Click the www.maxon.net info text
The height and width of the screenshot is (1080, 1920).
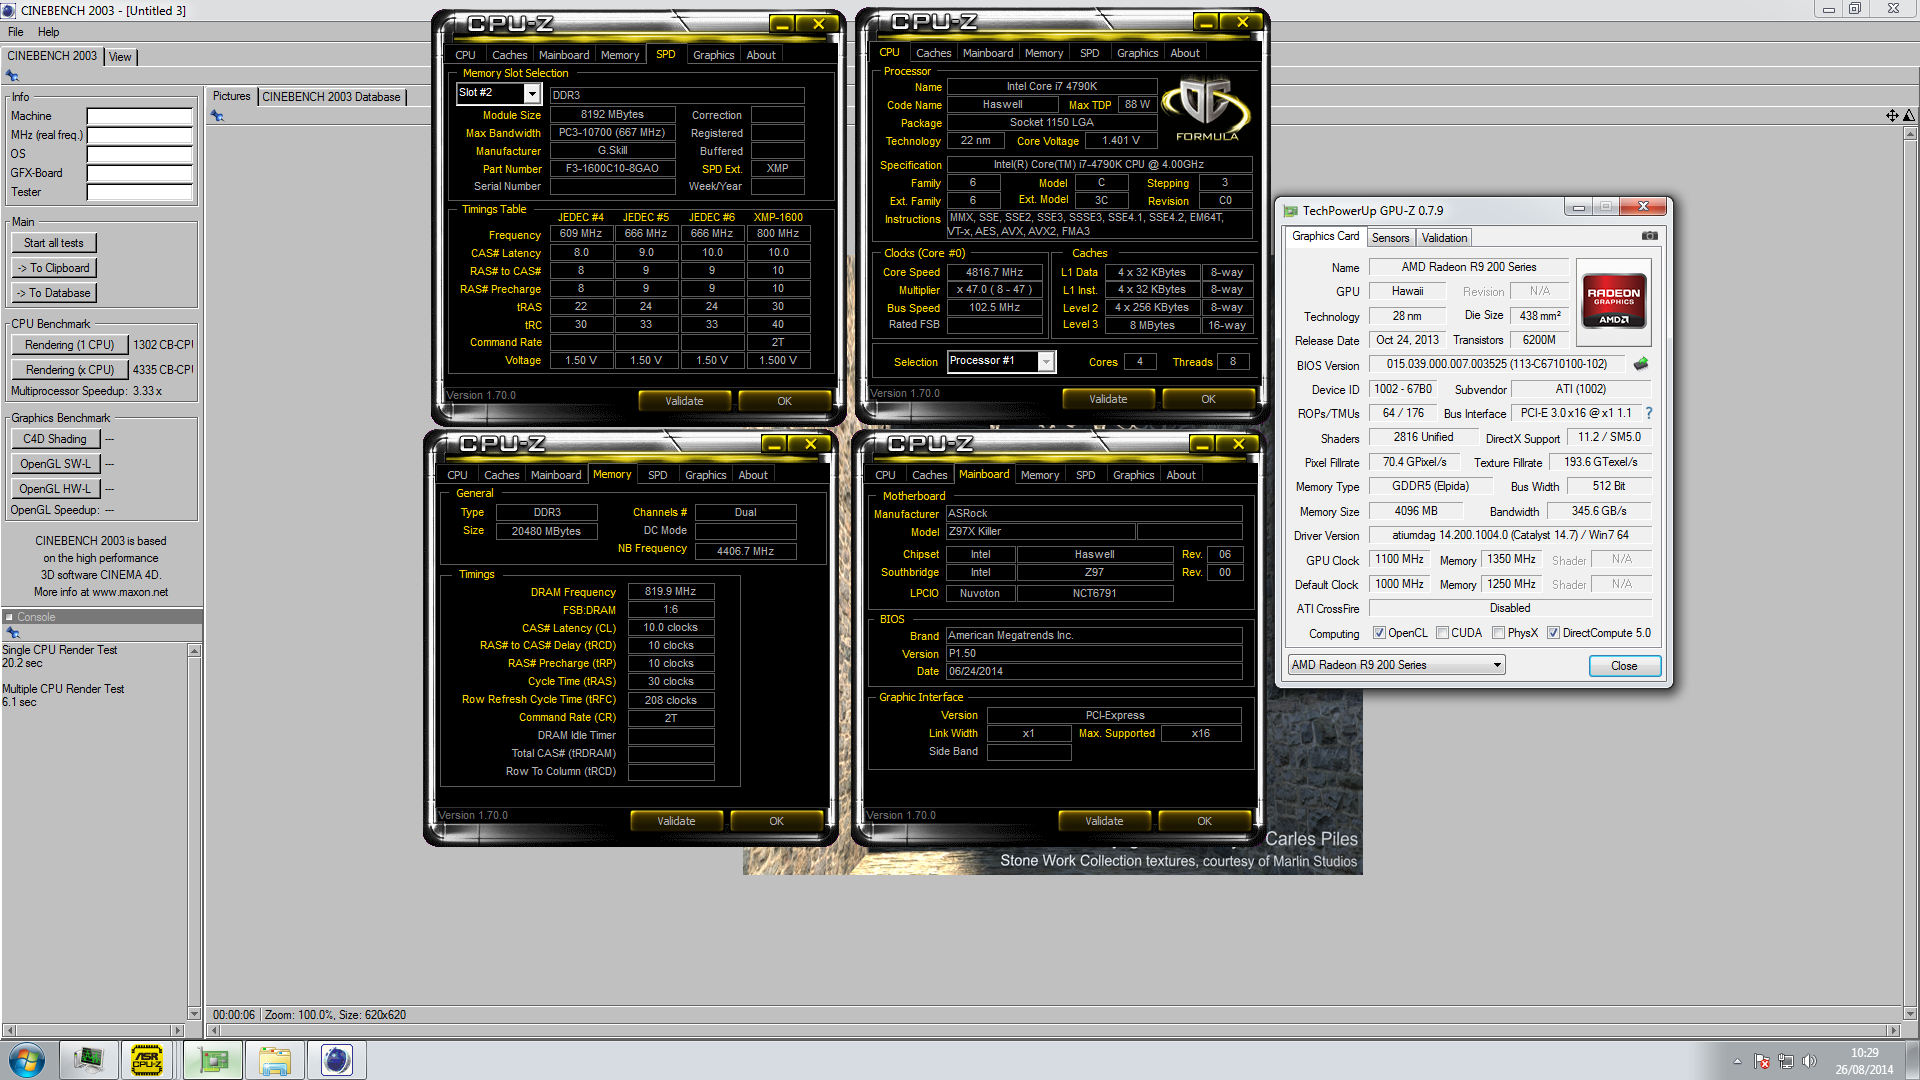(x=130, y=592)
